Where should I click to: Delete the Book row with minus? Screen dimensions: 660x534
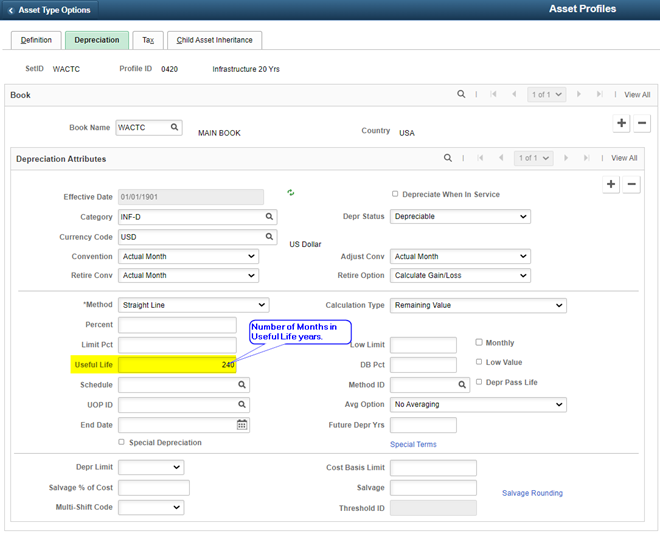pos(641,123)
